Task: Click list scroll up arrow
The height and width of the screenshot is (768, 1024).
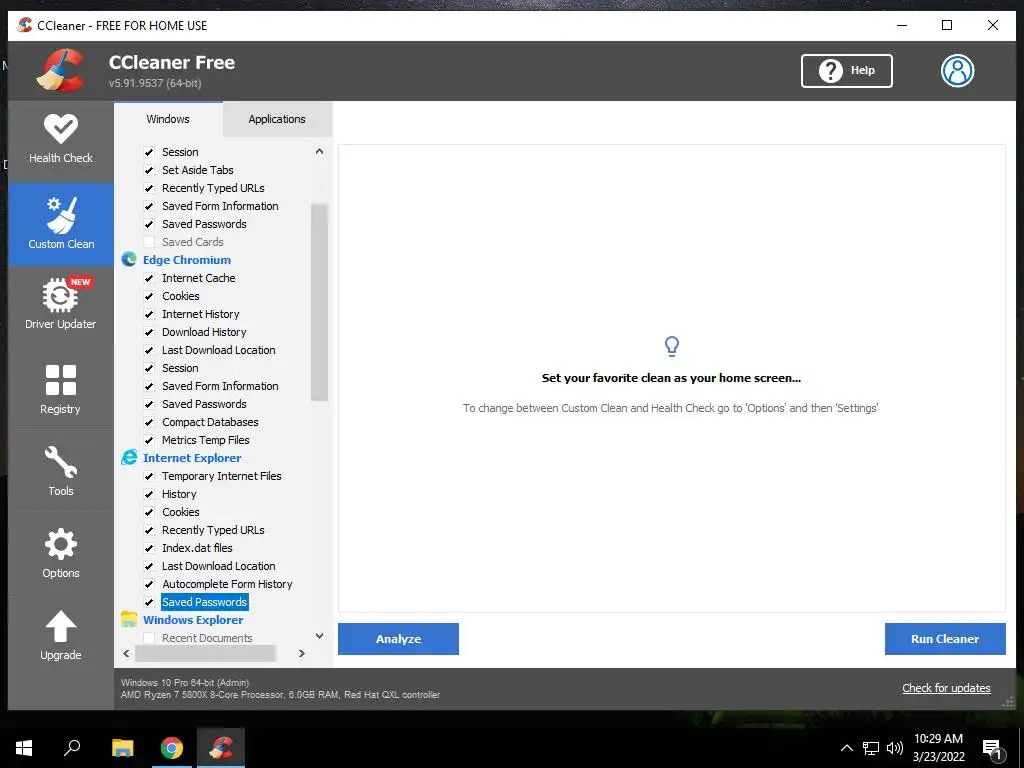Action: (x=319, y=152)
